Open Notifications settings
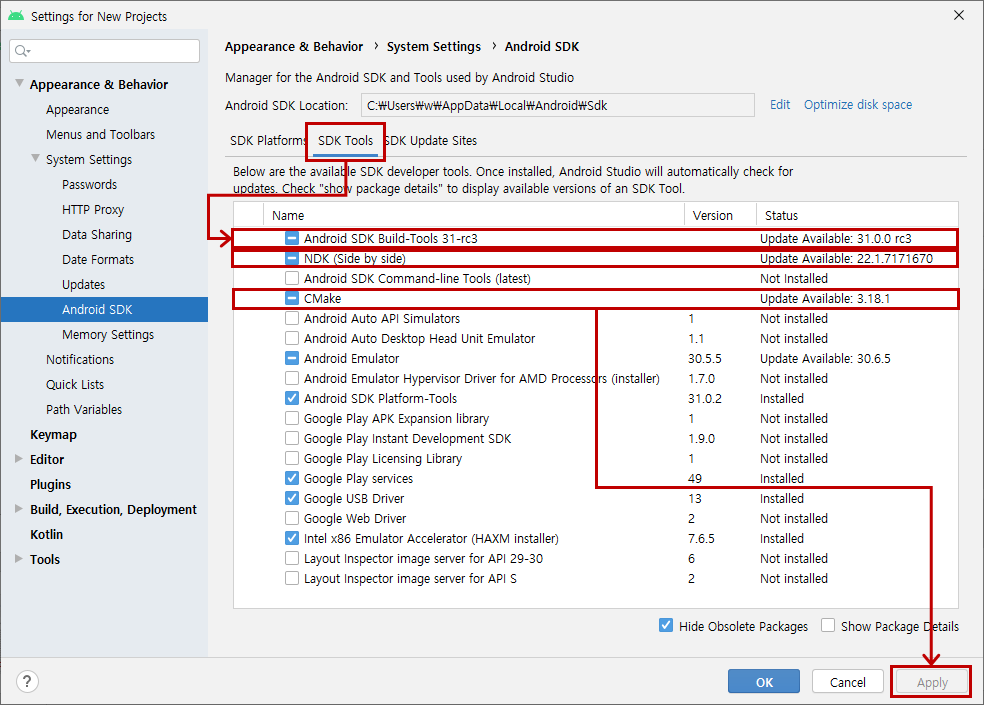This screenshot has width=984, height=705. [x=80, y=359]
